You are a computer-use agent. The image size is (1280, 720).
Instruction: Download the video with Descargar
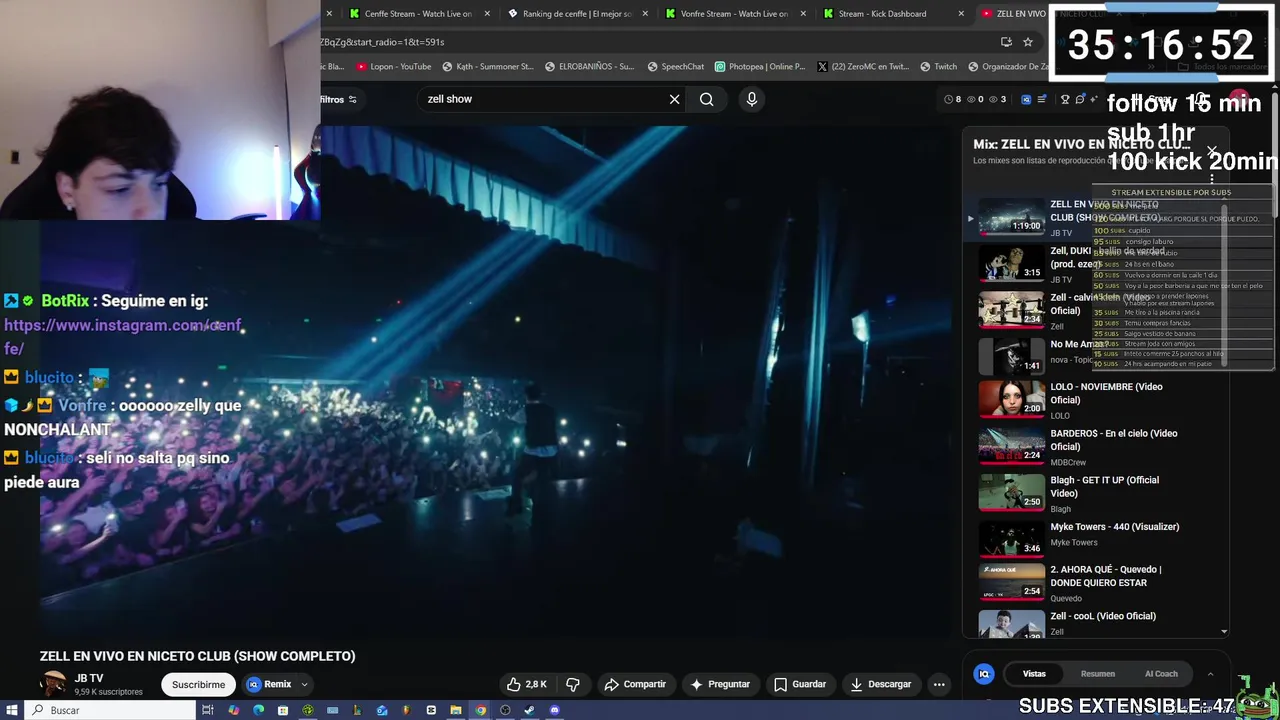coord(881,684)
